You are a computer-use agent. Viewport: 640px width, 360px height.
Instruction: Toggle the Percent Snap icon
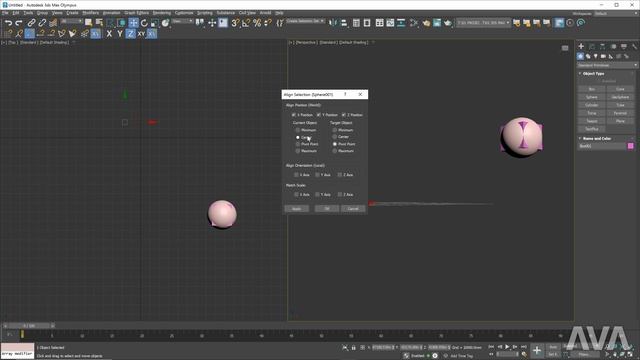point(257,23)
